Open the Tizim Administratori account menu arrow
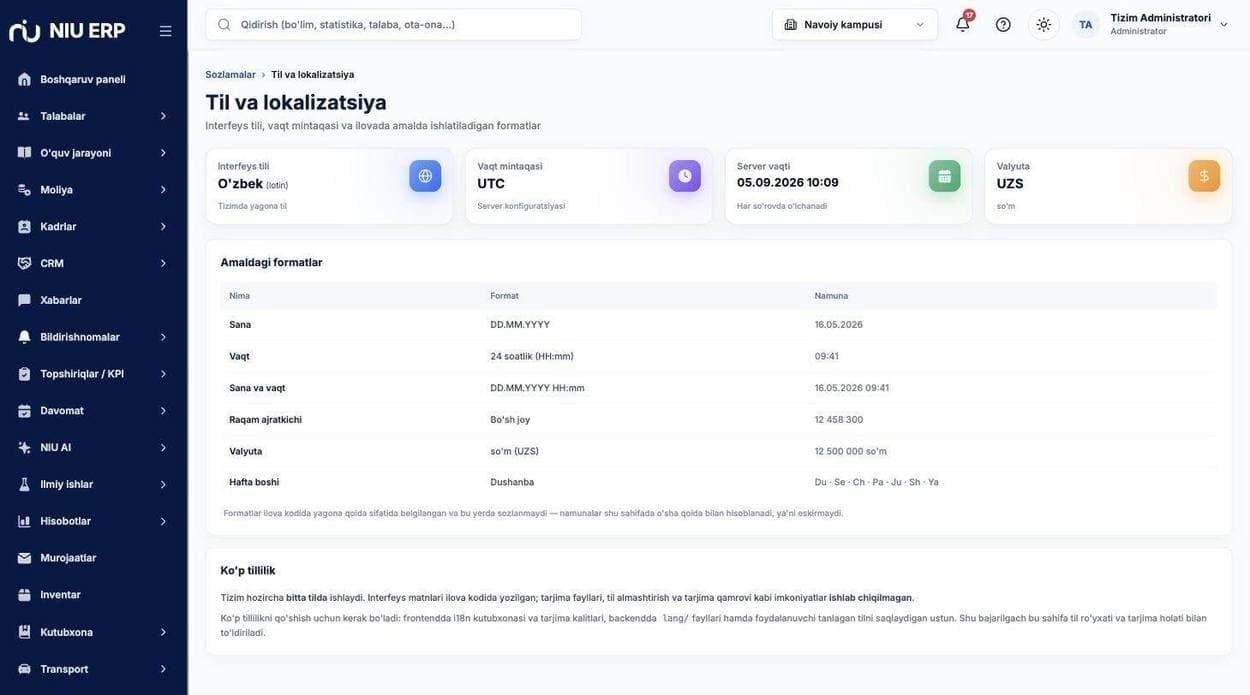The image size is (1250, 695). point(1224,24)
